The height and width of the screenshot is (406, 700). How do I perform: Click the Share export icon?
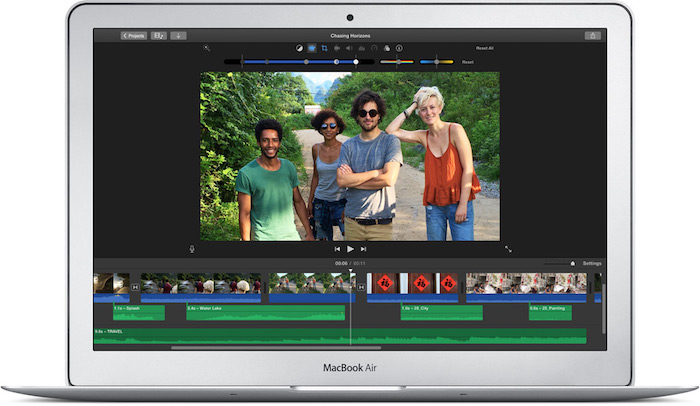point(593,36)
